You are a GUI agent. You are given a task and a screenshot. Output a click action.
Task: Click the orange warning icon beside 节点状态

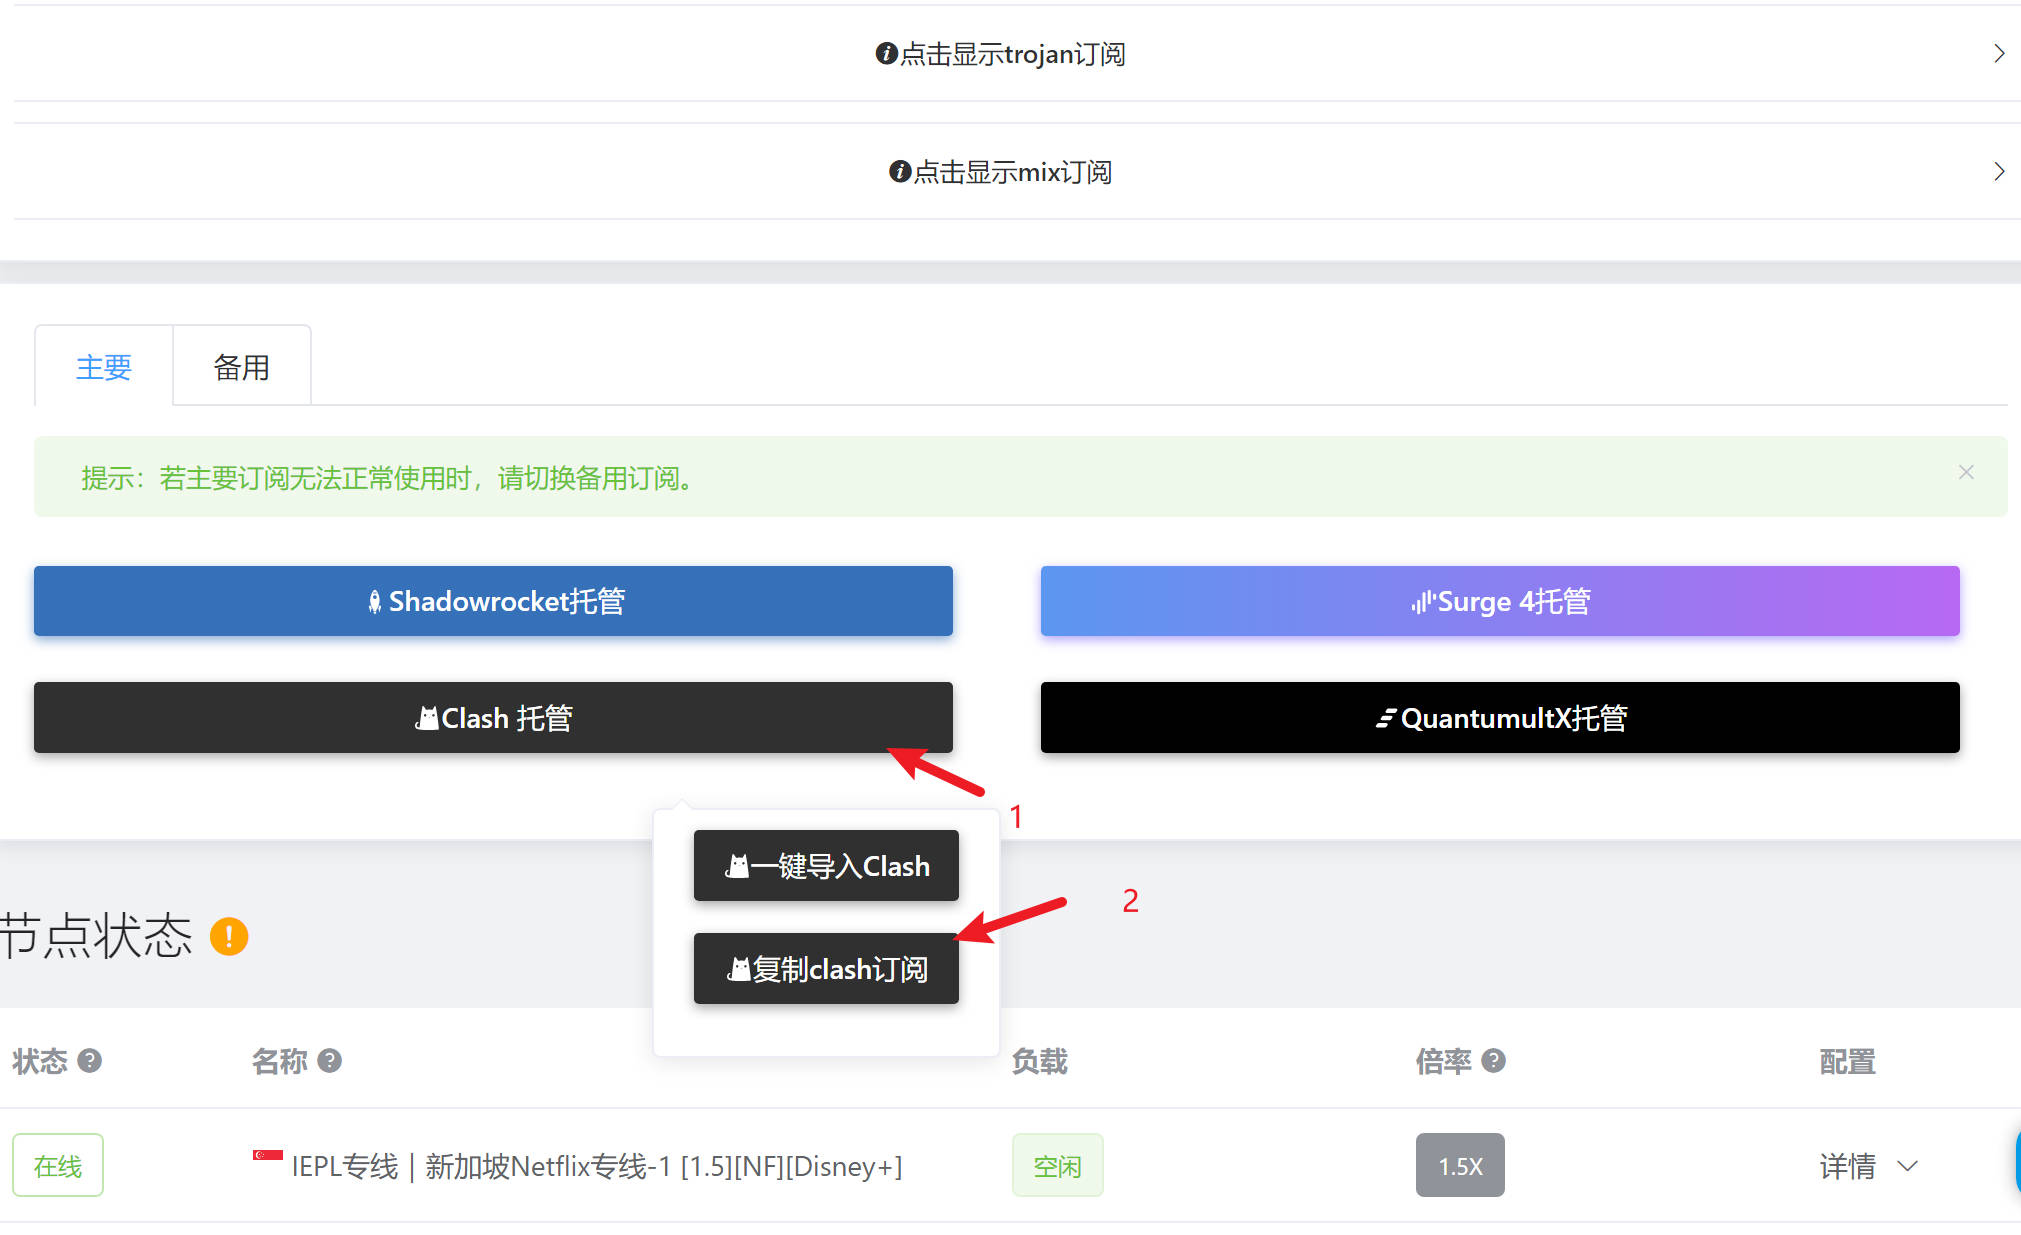(x=229, y=937)
